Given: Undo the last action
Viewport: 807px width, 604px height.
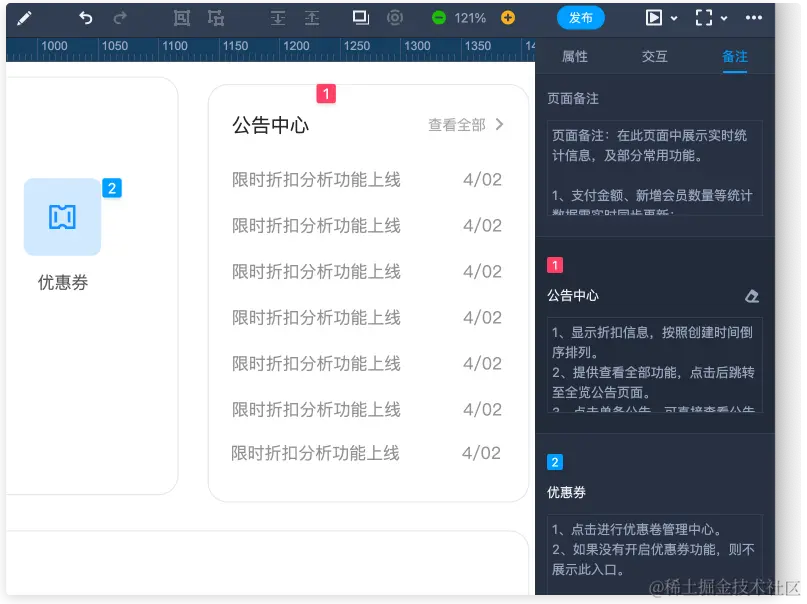Looking at the screenshot, I should tap(85, 18).
